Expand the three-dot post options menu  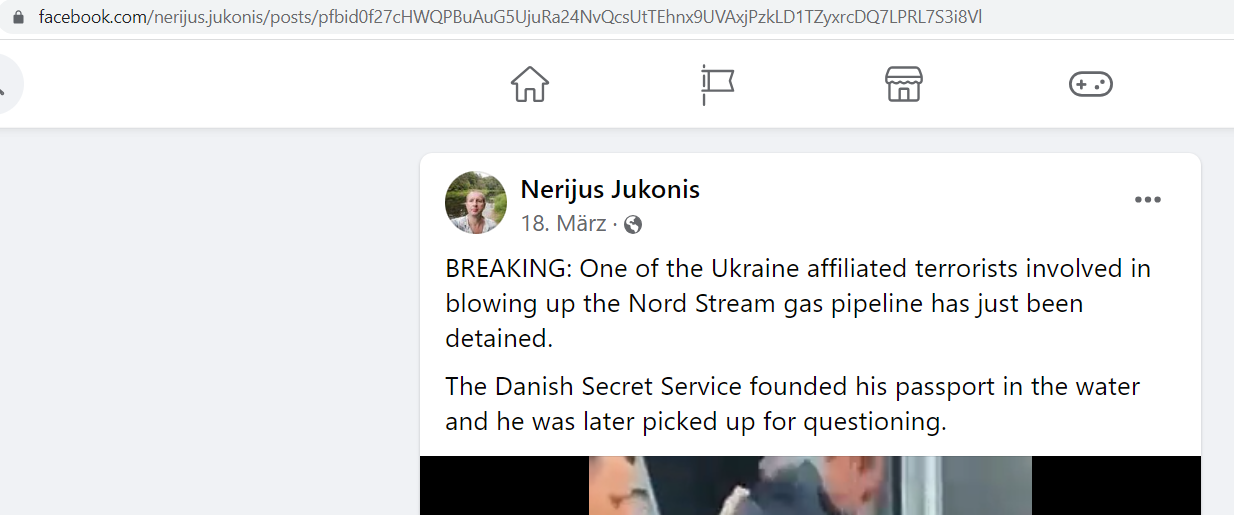(1148, 200)
